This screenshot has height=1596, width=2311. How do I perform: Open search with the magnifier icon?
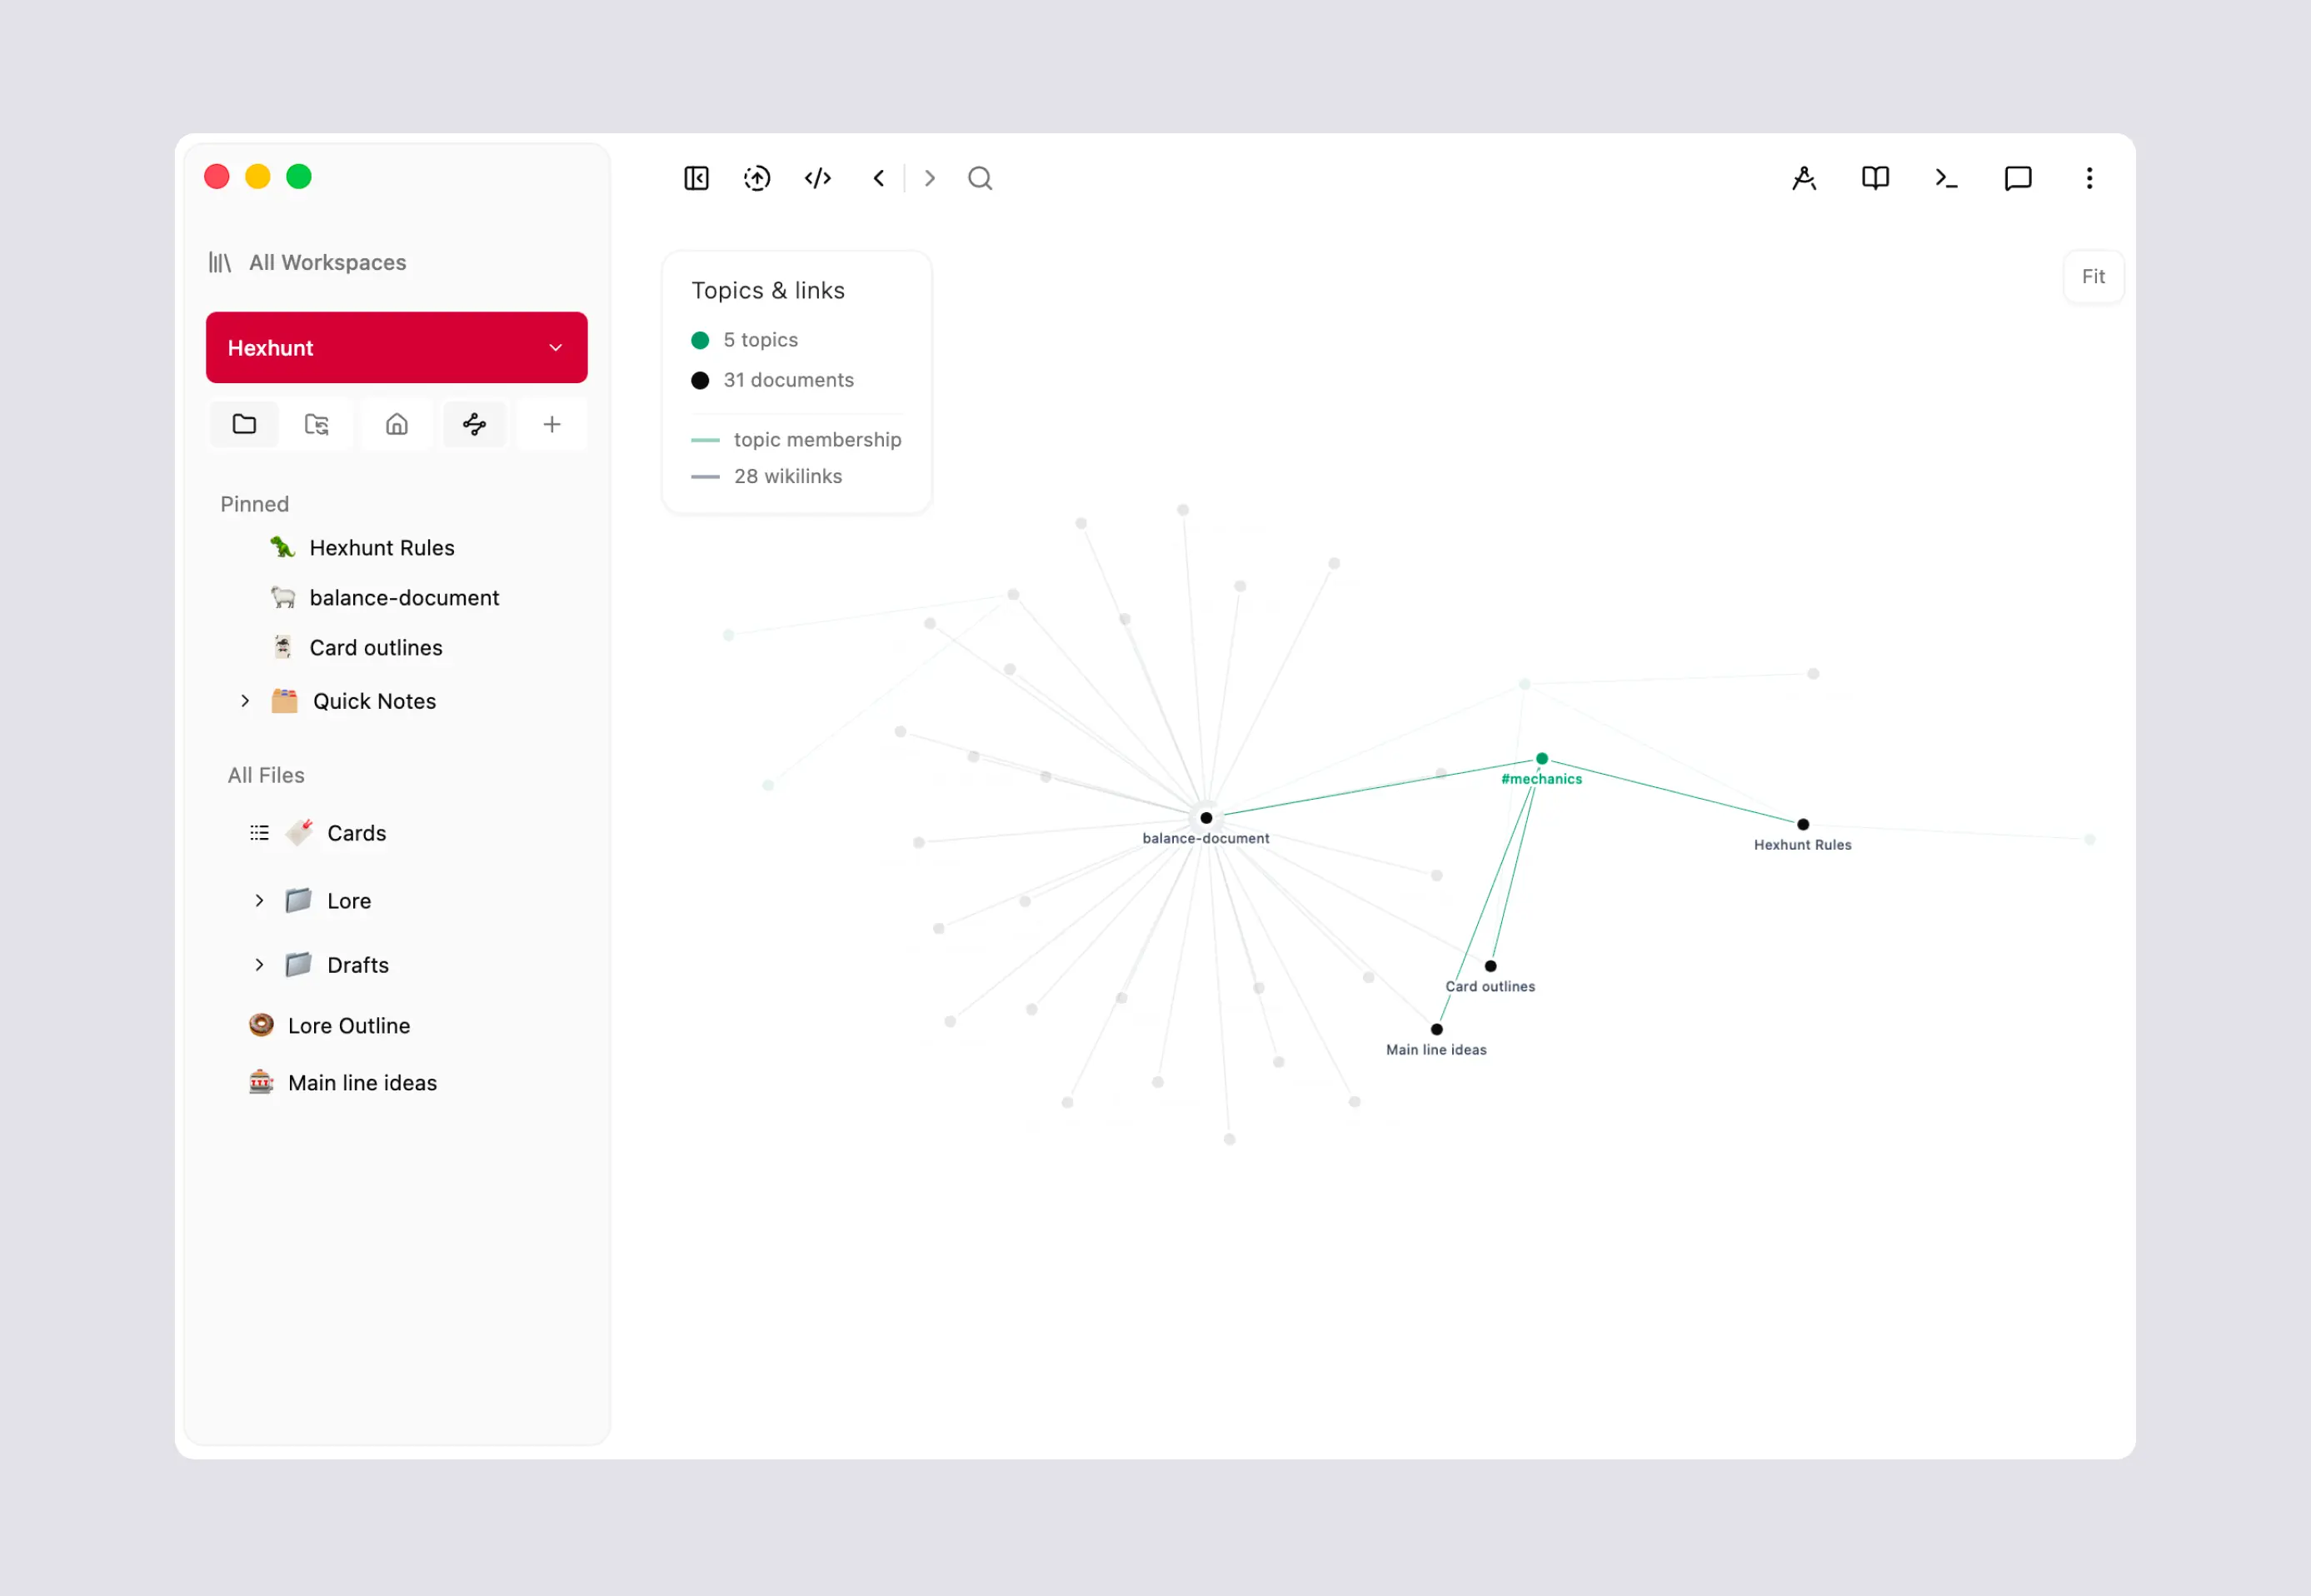(980, 178)
